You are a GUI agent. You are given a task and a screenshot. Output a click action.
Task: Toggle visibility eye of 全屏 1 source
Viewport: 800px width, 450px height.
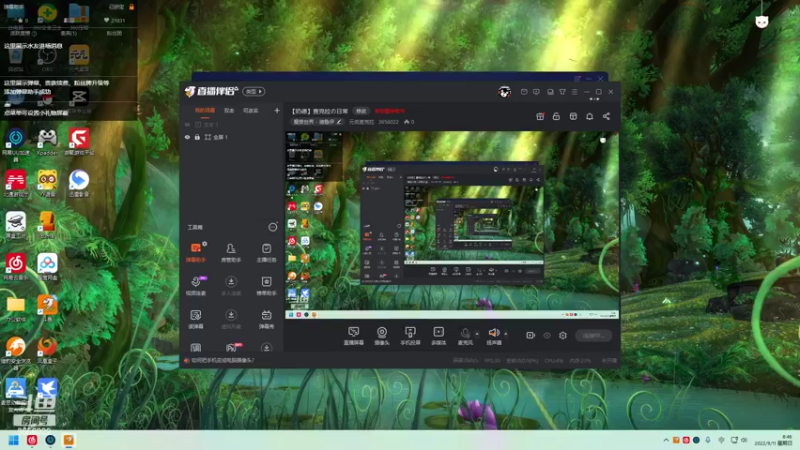click(x=187, y=137)
